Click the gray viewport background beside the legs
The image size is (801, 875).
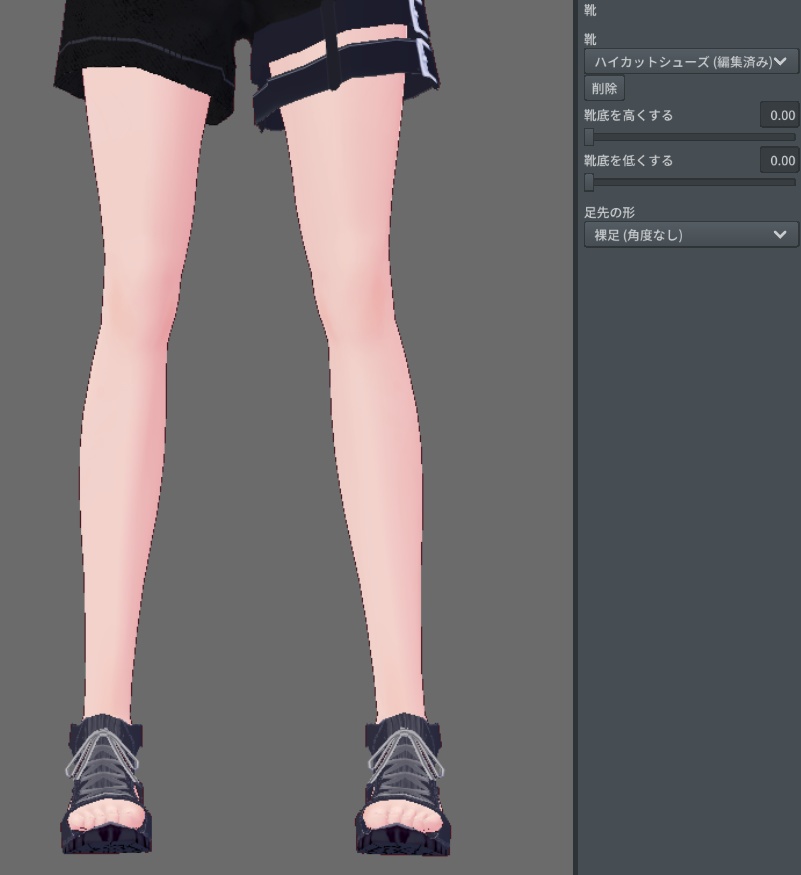[x=500, y=400]
